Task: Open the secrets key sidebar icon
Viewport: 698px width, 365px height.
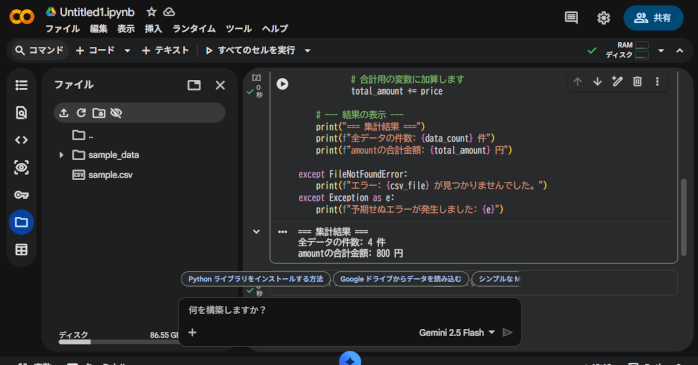Action: point(21,195)
